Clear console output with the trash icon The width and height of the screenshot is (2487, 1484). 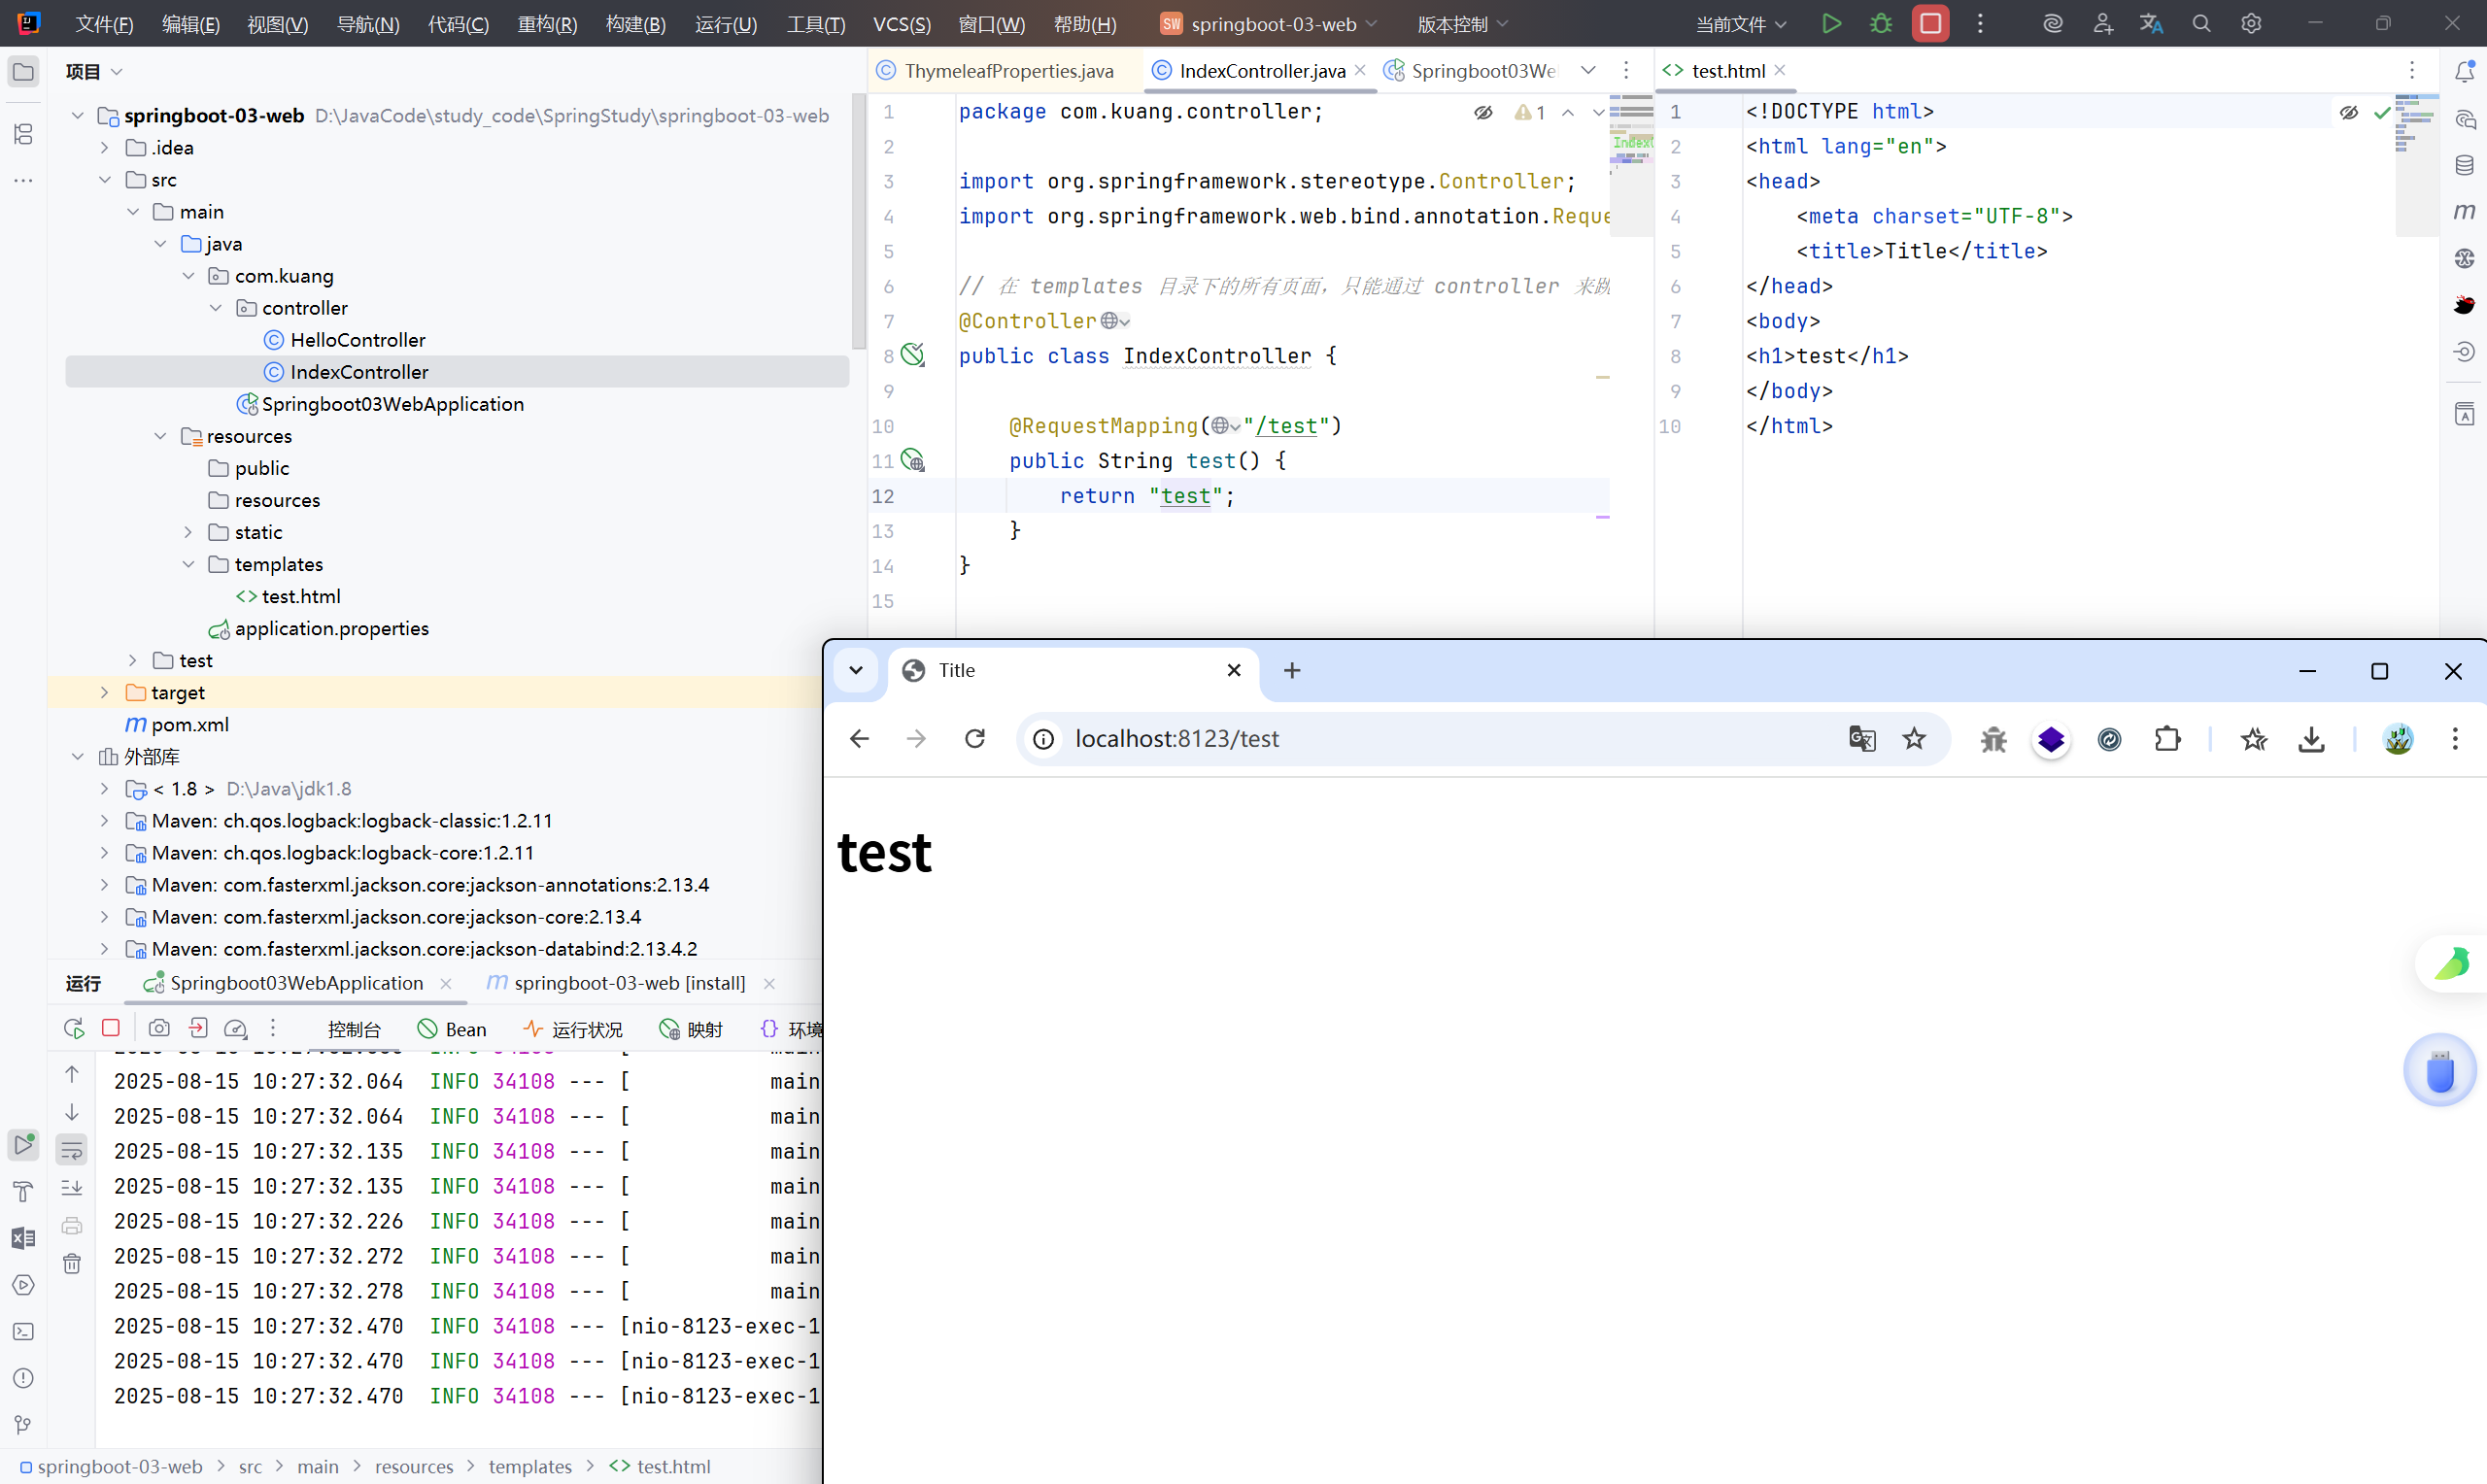coord(72,1264)
